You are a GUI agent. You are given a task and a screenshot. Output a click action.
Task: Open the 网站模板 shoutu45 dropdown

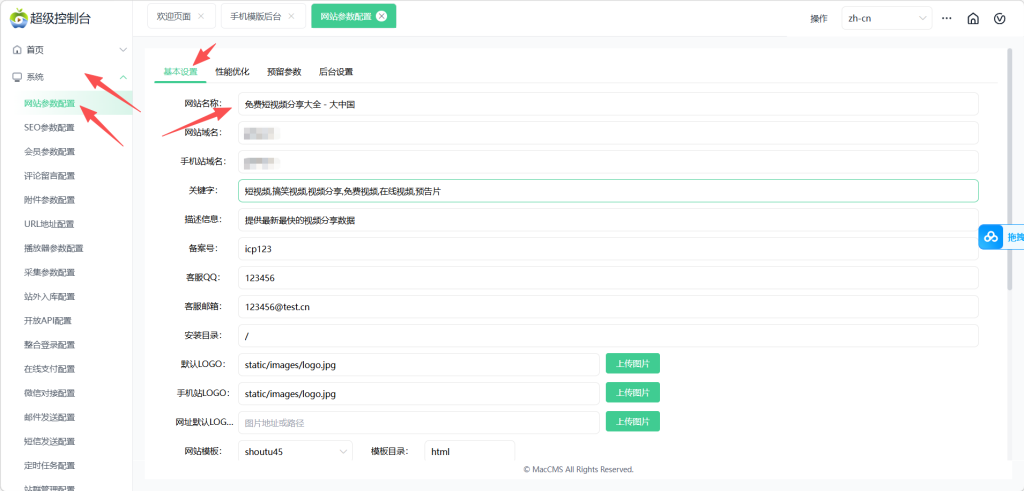pos(294,452)
